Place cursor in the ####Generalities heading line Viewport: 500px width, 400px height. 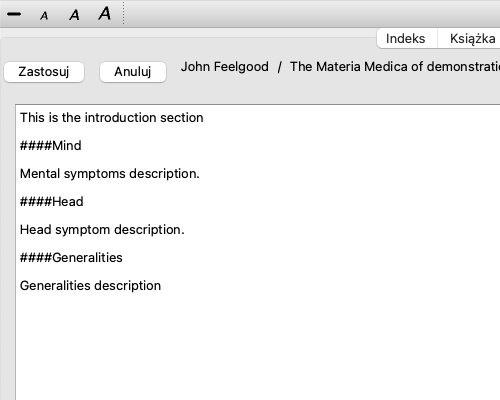coord(71,258)
